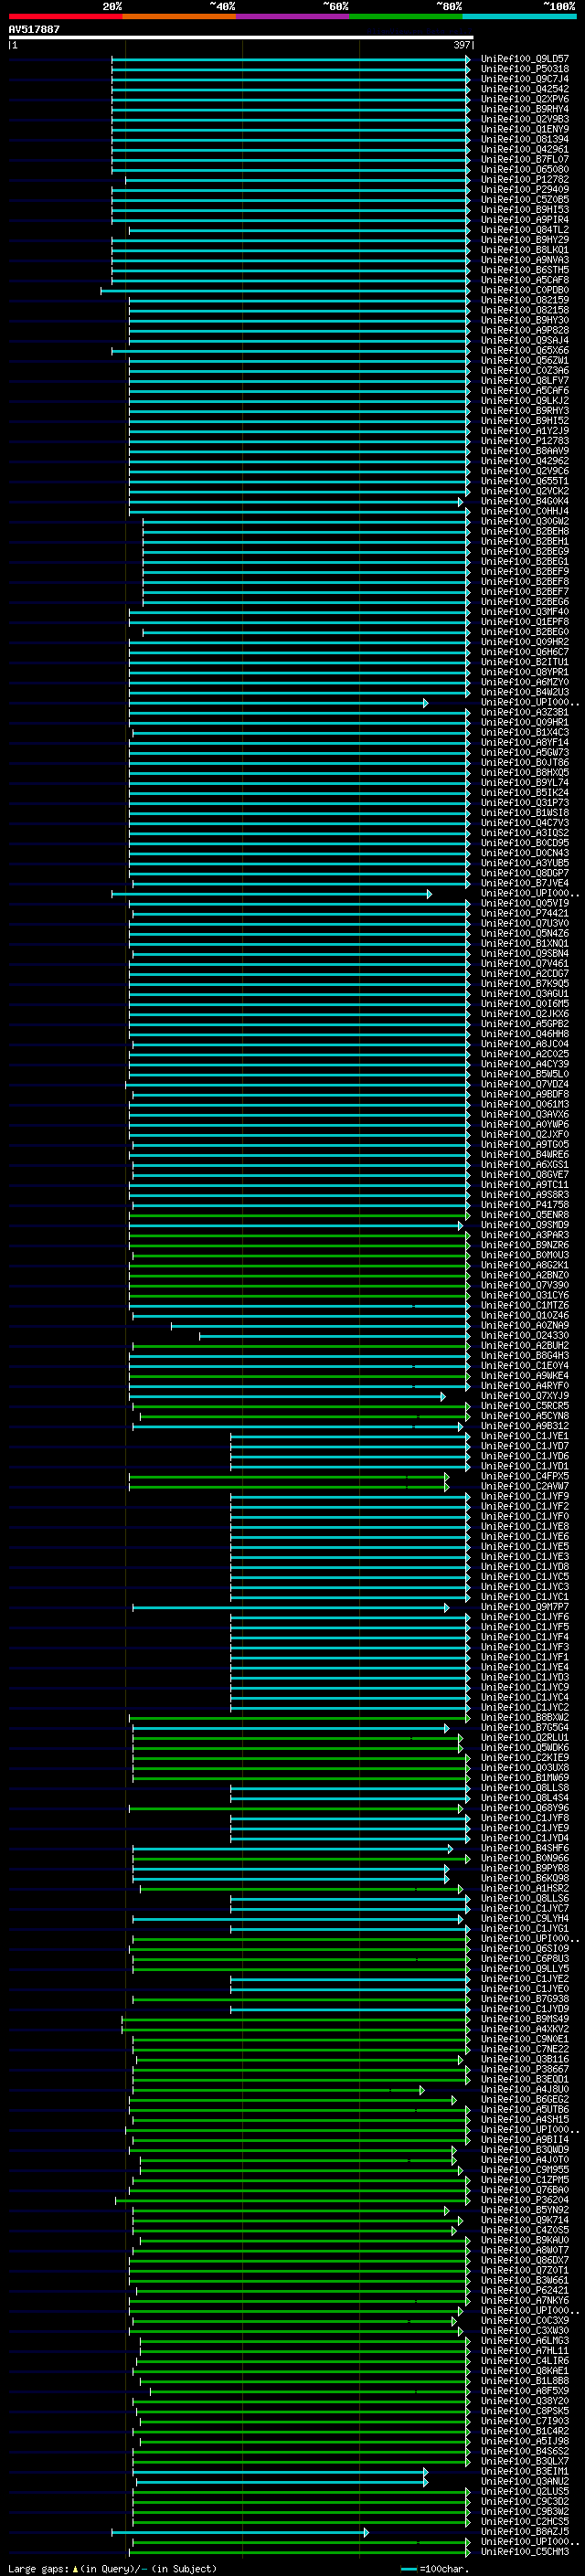Open hit UniRef100_Q42542
This screenshot has height=2576, width=585.
click(524, 89)
